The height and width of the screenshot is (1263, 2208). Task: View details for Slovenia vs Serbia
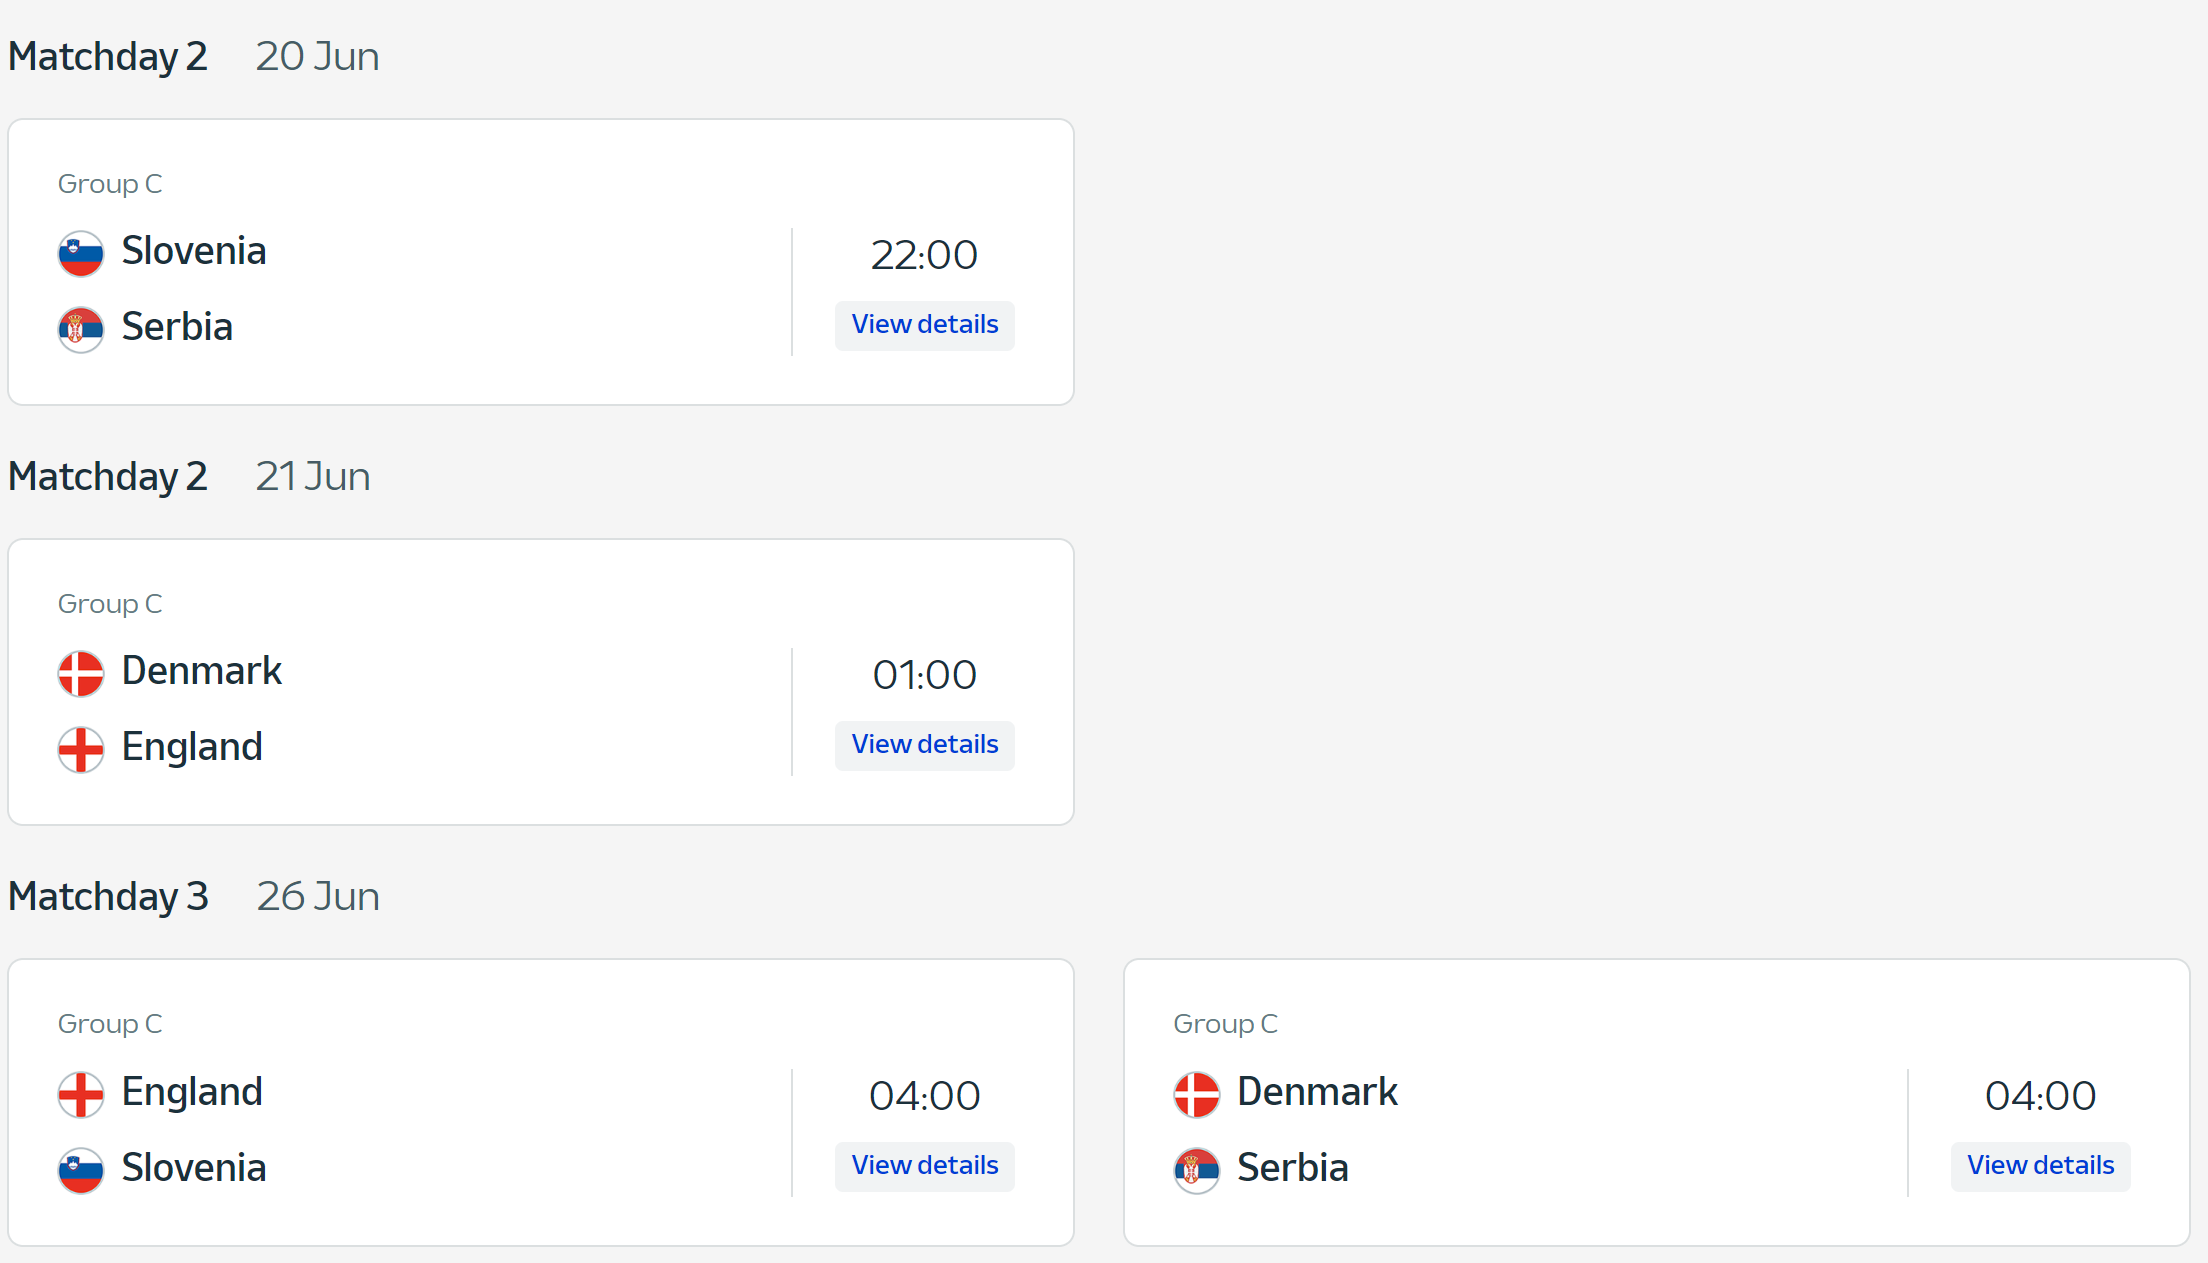[x=925, y=325]
